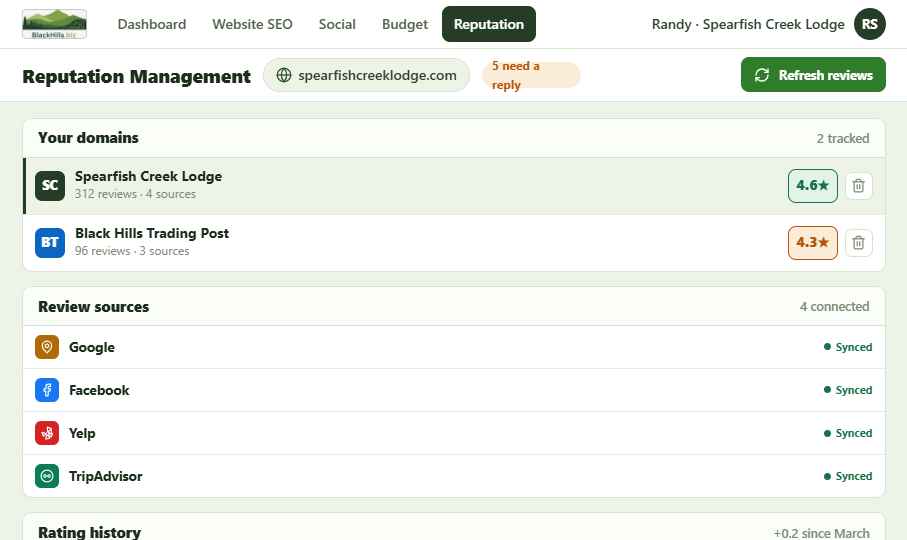Click the 4.6 star rating badge
Image resolution: width=907 pixels, height=540 pixels.
(812, 186)
